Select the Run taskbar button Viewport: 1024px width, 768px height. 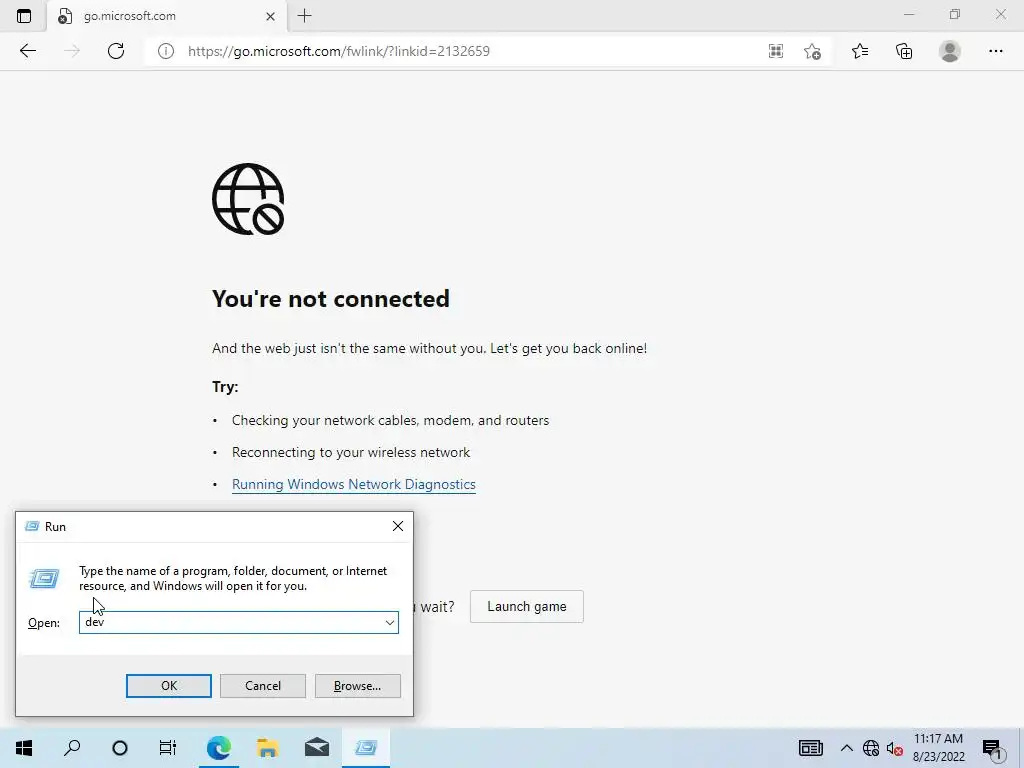tap(366, 748)
